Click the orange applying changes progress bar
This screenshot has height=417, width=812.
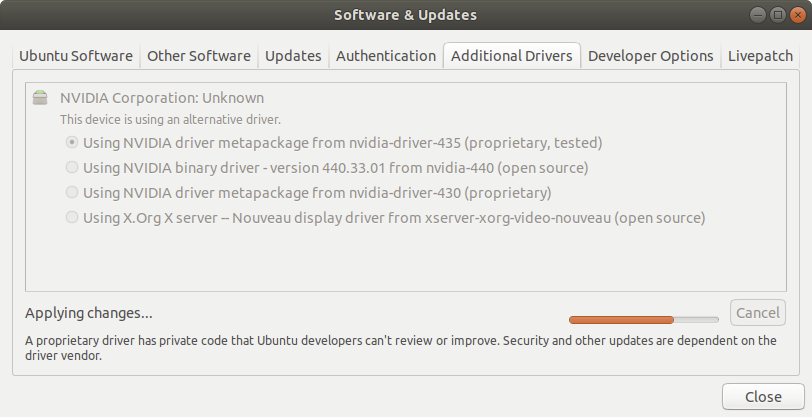tap(644, 320)
